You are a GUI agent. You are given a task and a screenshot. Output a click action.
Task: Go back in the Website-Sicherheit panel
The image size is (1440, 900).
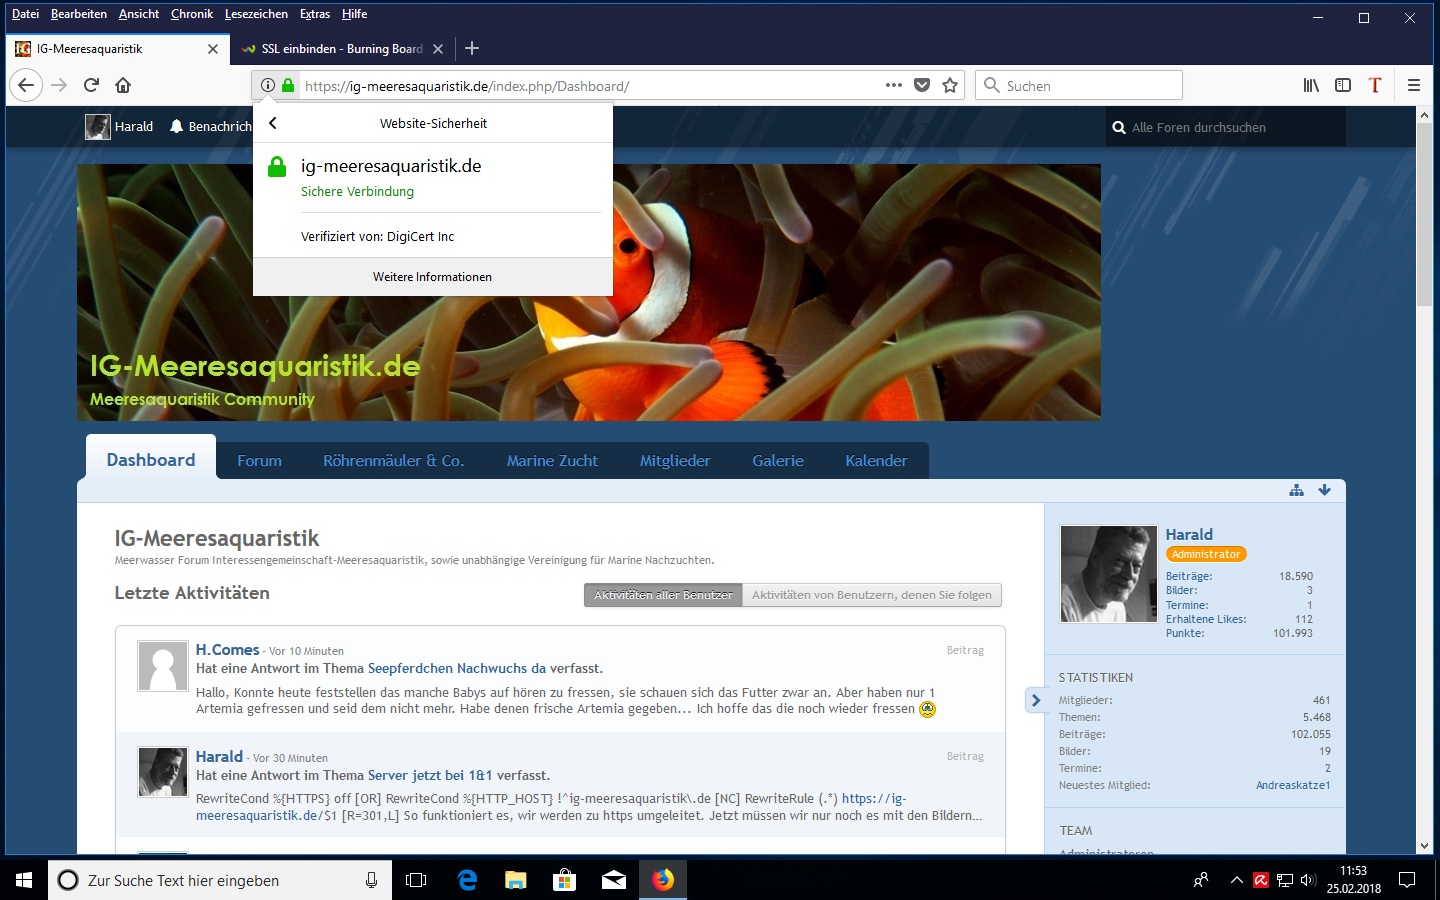point(273,123)
